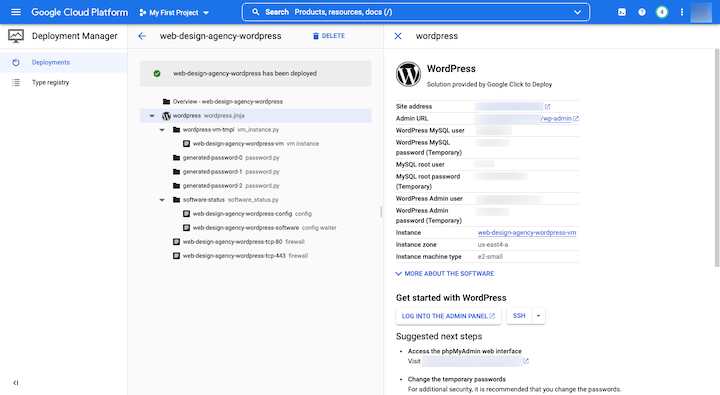Open the hamburger navigation menu
This screenshot has height=395, width=720.
tap(16, 12)
